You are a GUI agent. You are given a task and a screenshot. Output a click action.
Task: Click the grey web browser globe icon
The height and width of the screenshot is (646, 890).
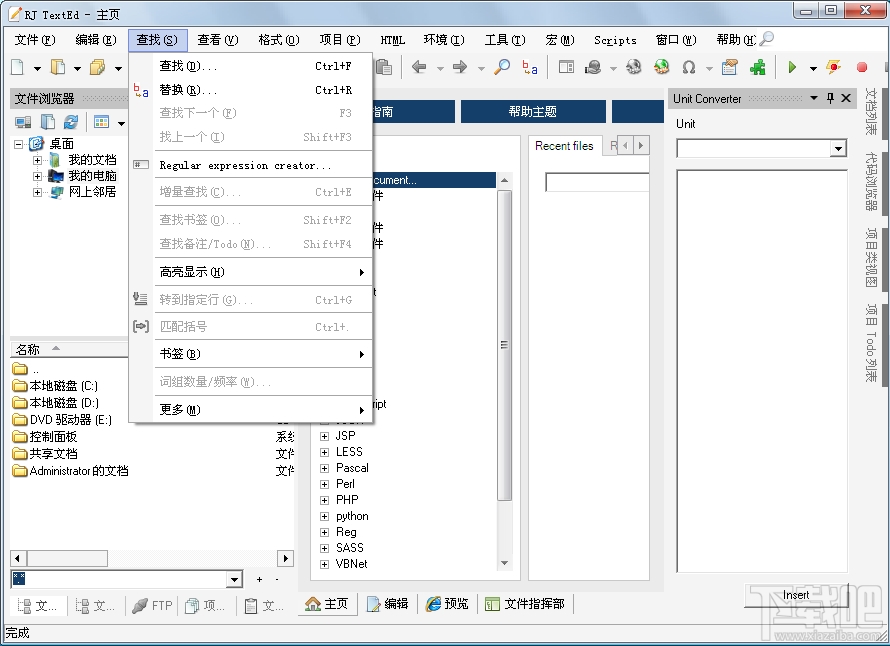(x=633, y=68)
